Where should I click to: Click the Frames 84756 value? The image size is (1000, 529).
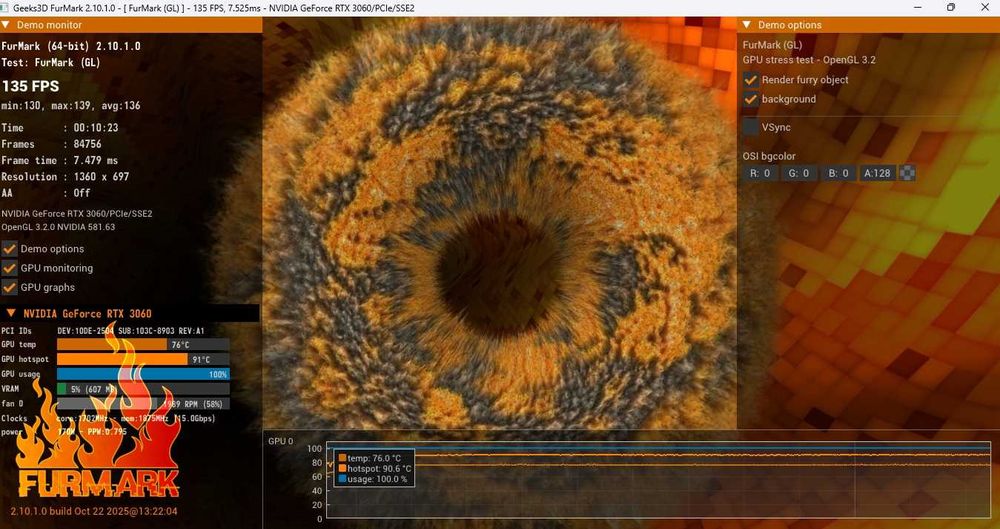(87, 144)
